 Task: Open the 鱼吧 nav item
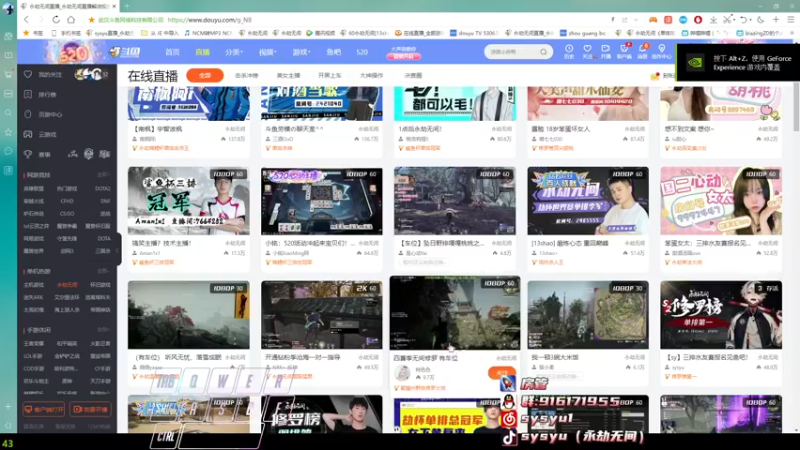334,52
